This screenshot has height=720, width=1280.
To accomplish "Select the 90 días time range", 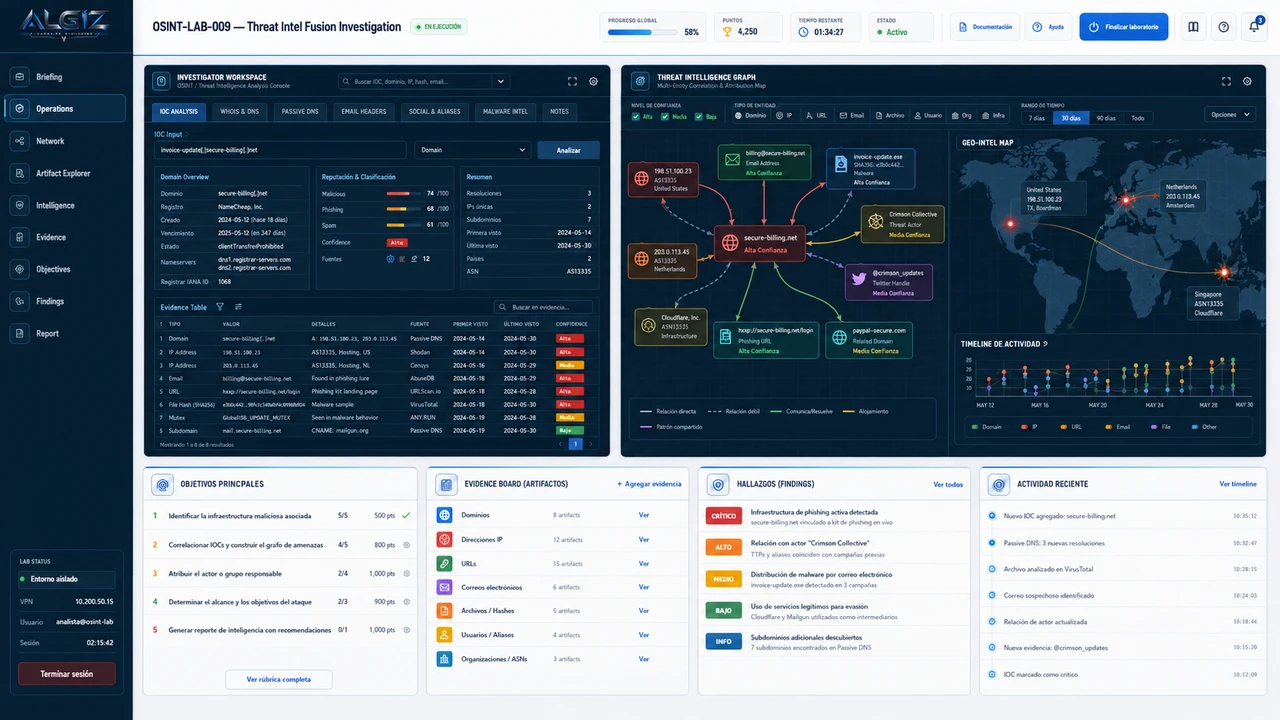I will 1105,118.
